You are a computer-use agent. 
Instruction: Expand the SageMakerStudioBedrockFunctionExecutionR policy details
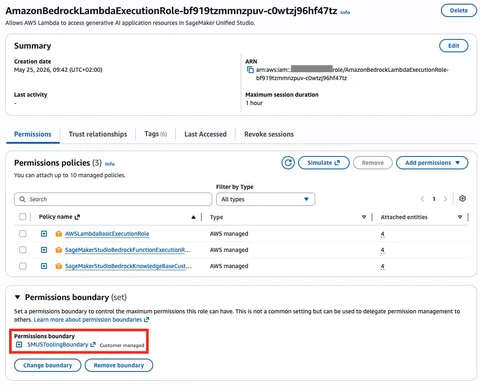click(x=44, y=250)
